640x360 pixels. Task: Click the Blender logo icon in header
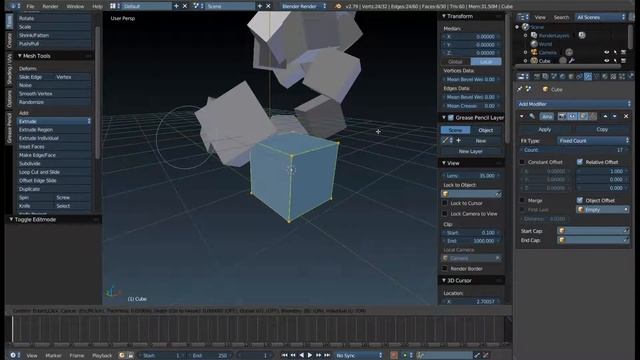(x=338, y=6)
